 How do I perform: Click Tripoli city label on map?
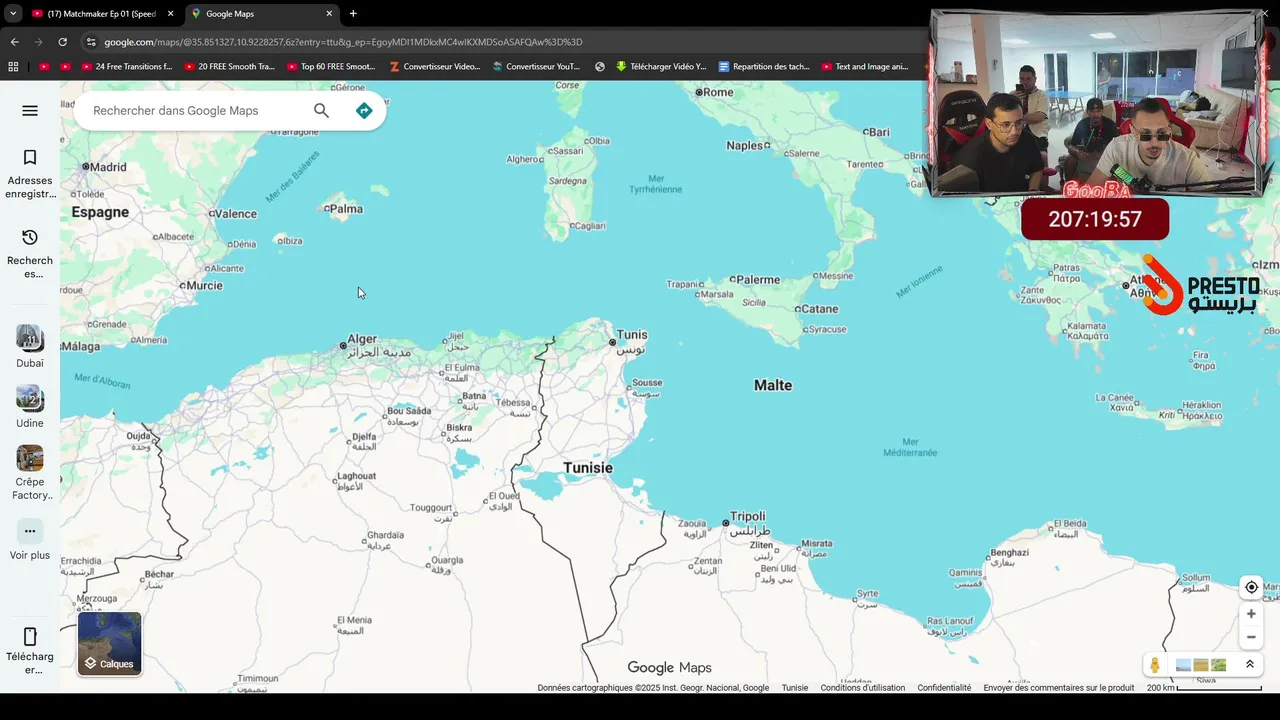(x=748, y=517)
